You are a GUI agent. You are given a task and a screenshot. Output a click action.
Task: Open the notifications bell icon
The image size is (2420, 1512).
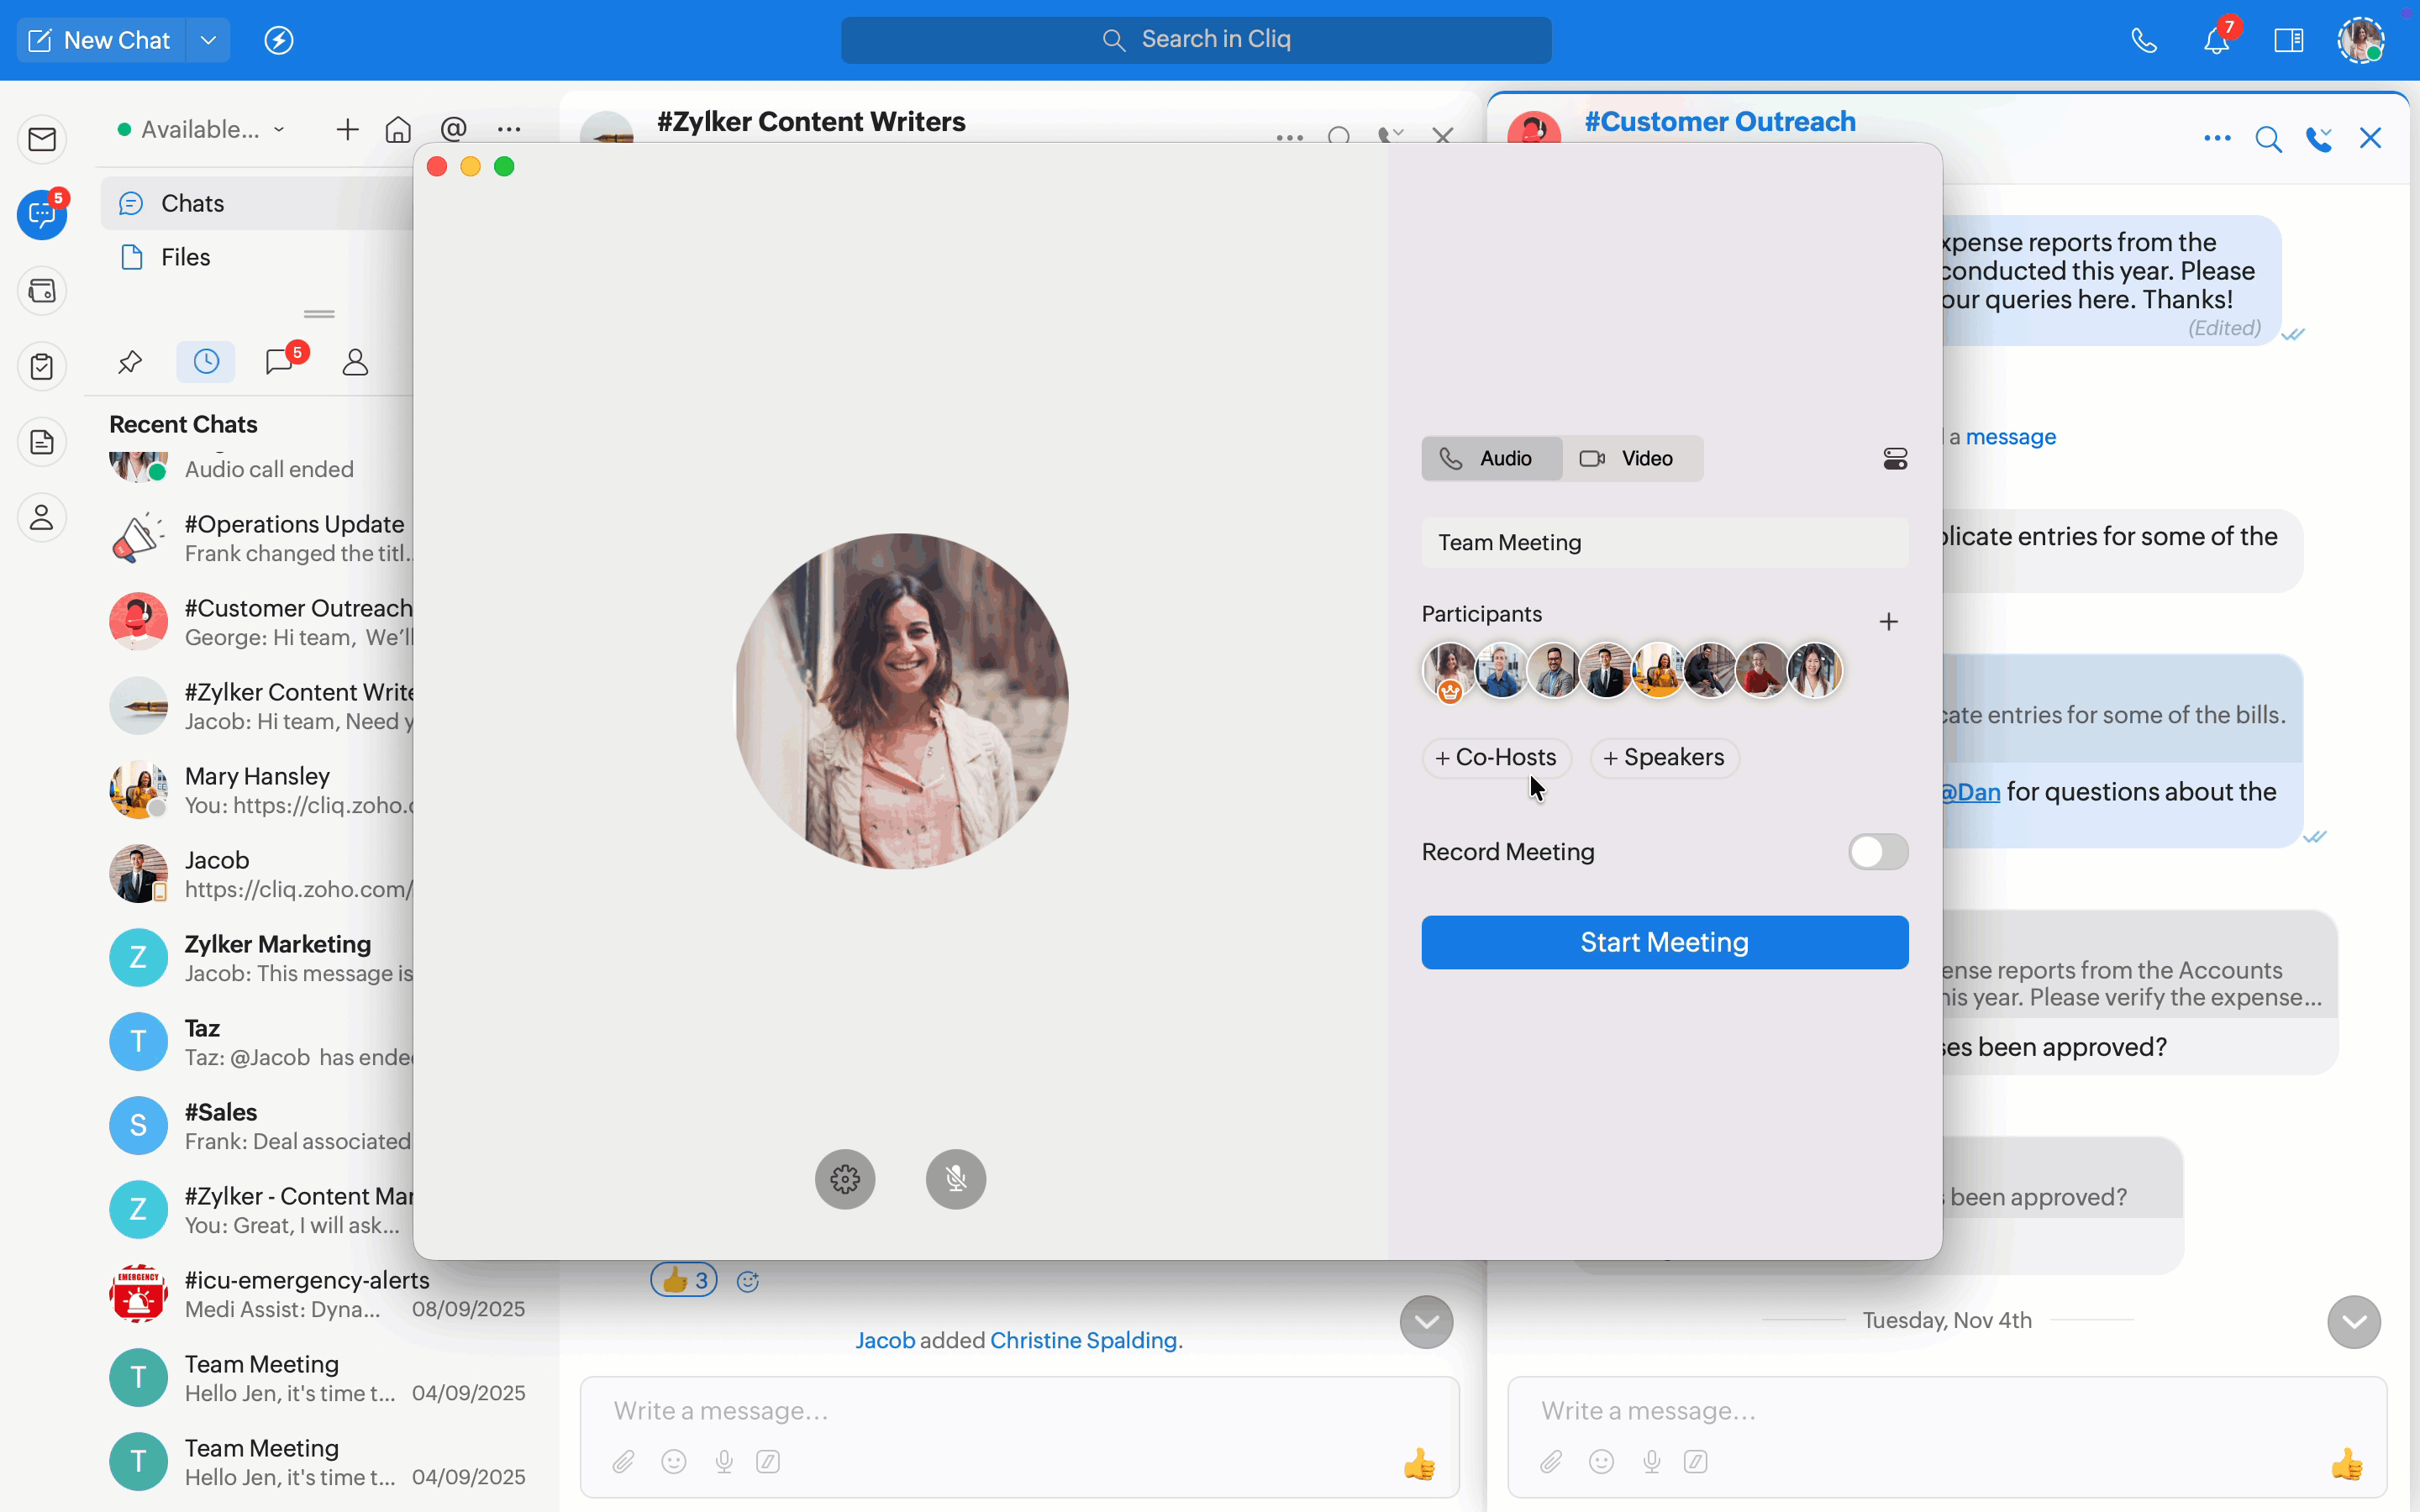point(2216,40)
